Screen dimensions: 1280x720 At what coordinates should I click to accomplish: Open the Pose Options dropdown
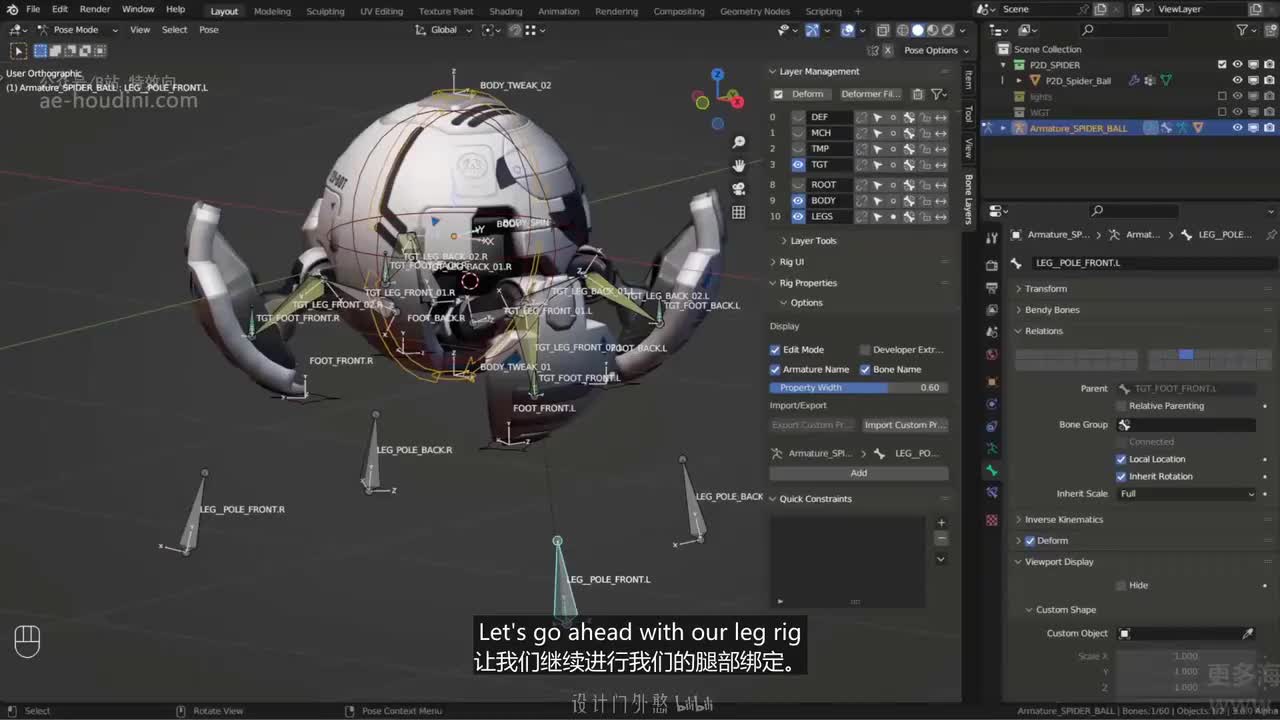[x=937, y=50]
